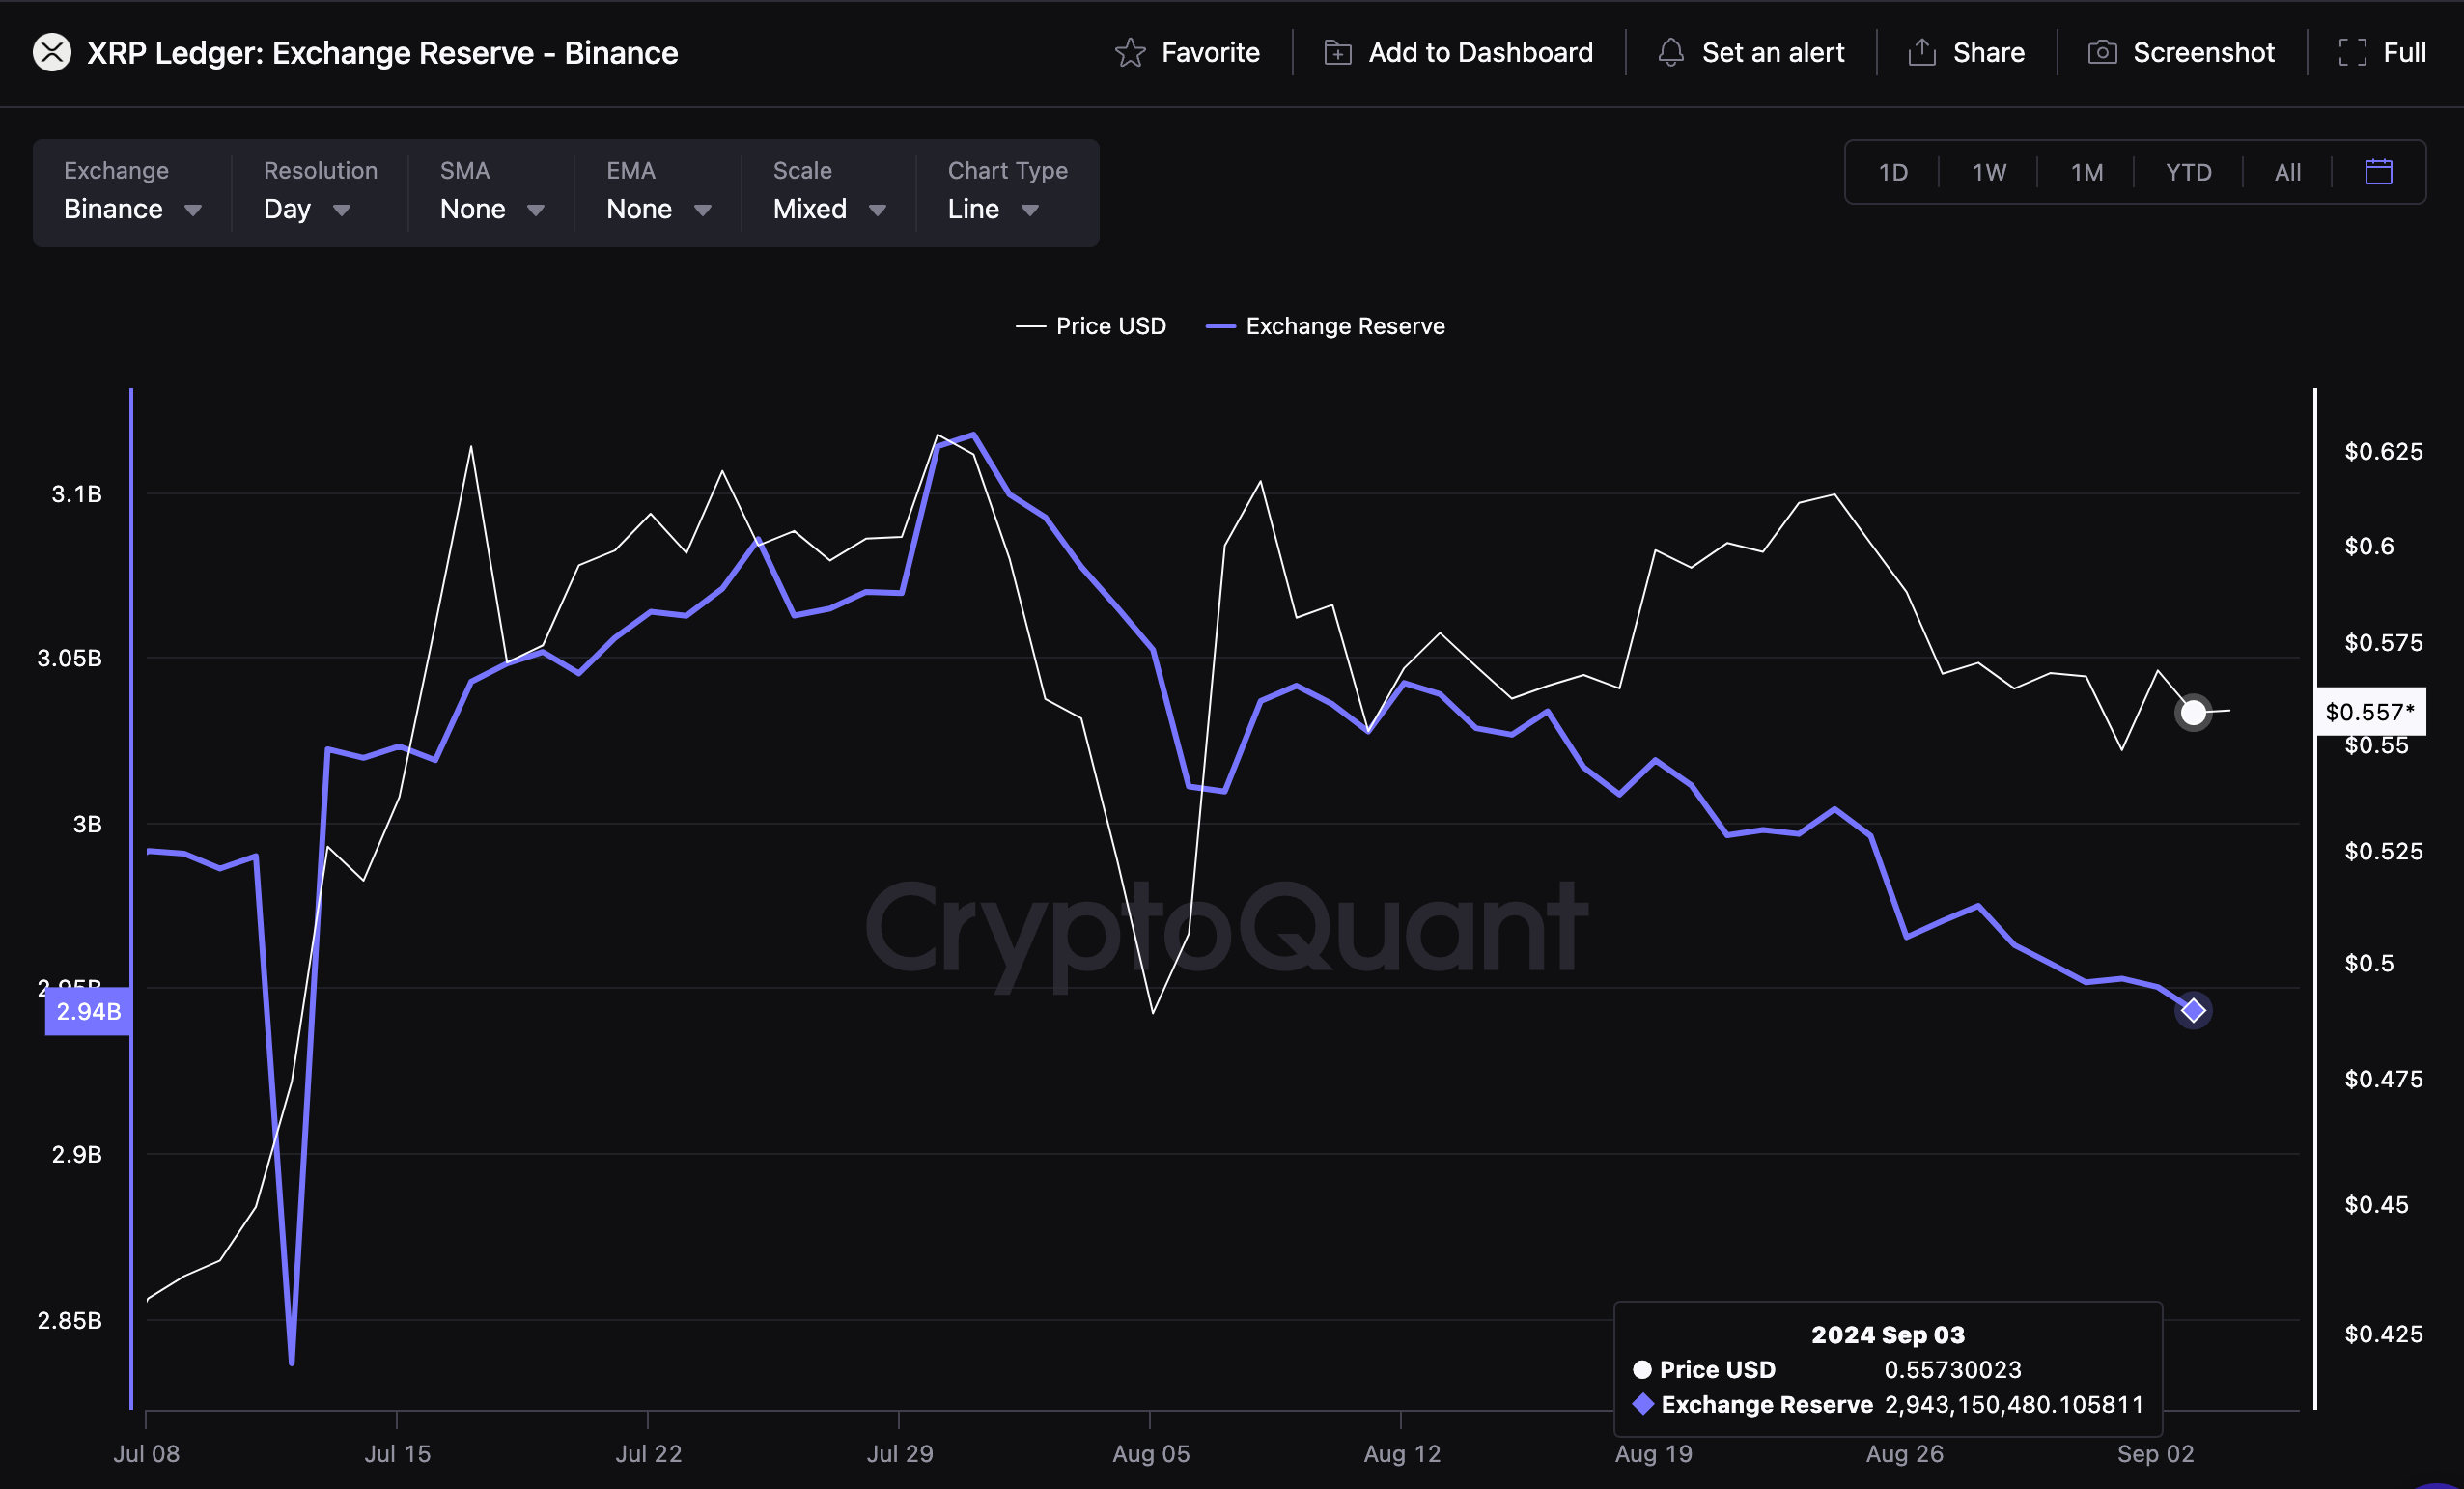Click the $0.557* price axis label
The image size is (2464, 1489).
click(2370, 712)
